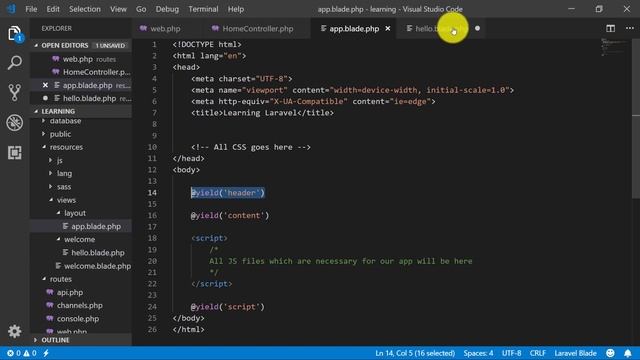Collapse the welcome folder
Screen dimensions: 640x360
point(79,239)
